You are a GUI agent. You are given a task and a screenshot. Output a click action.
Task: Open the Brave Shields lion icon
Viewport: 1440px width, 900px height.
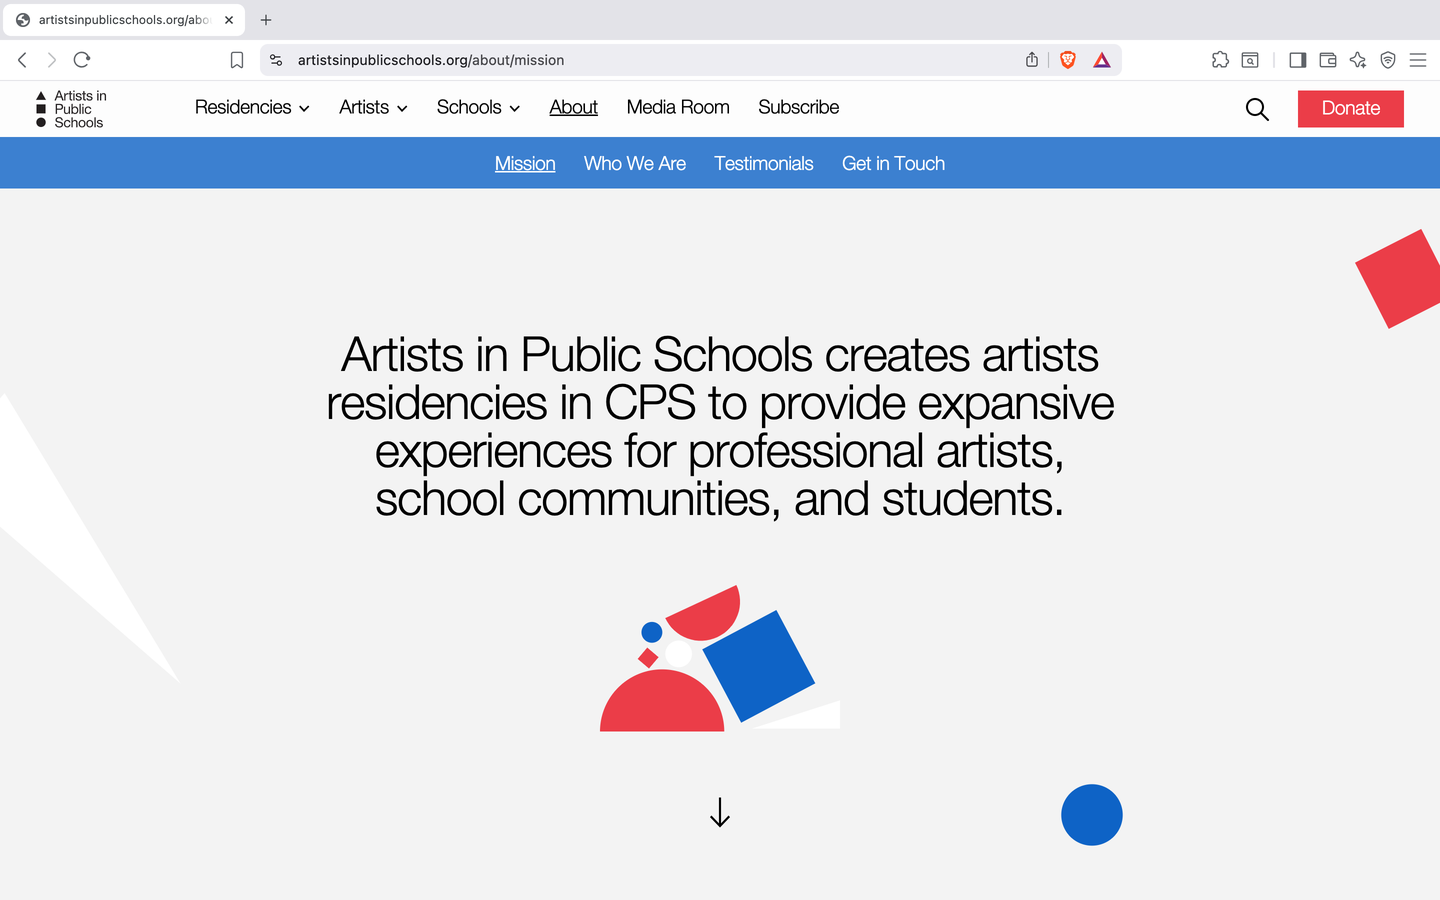click(1068, 60)
